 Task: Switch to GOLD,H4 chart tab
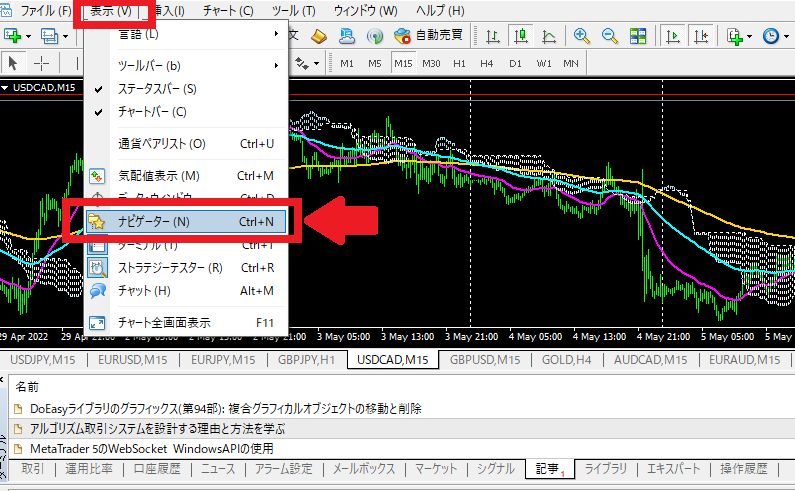pos(566,360)
